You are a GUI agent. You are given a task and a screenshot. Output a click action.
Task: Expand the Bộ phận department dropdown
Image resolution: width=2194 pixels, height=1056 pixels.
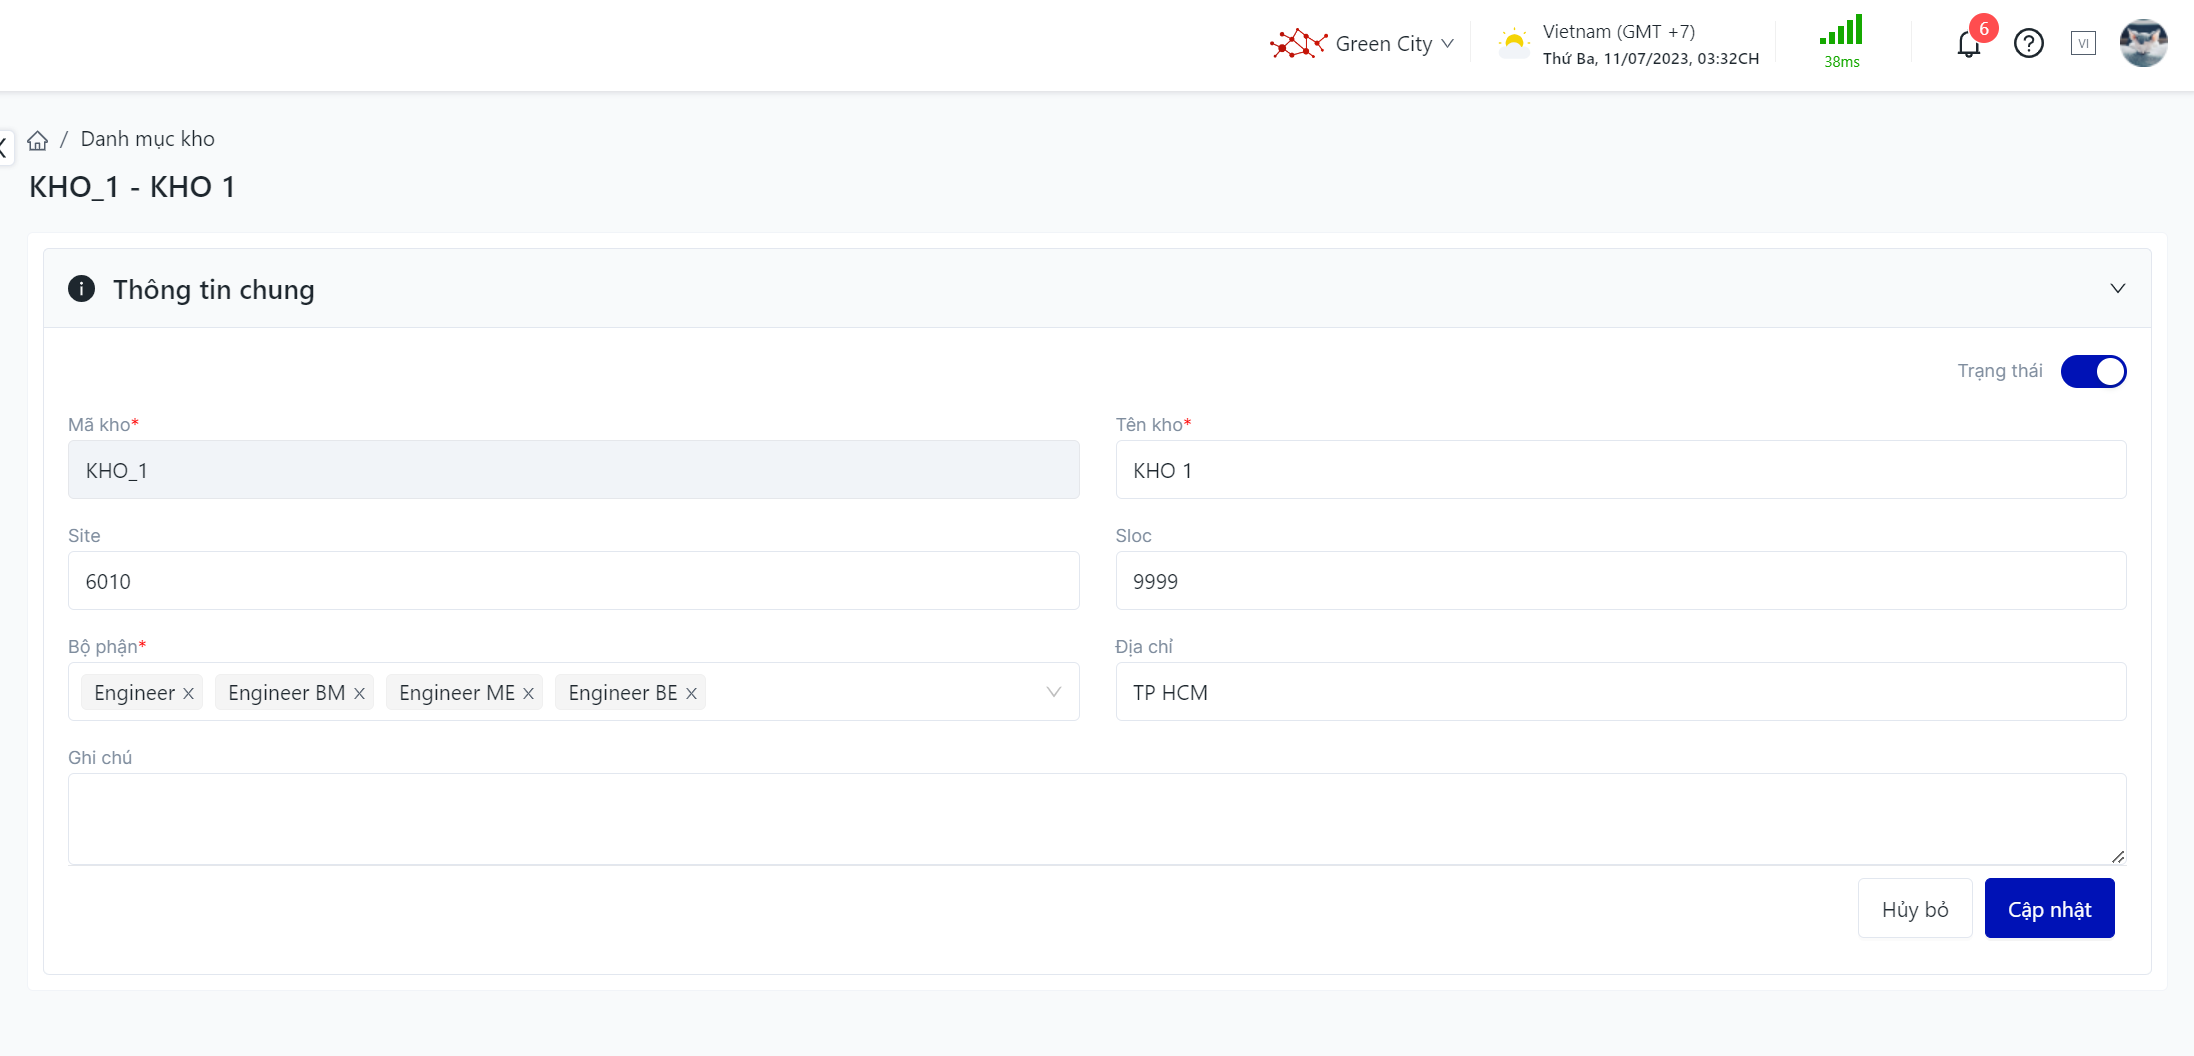(1053, 692)
